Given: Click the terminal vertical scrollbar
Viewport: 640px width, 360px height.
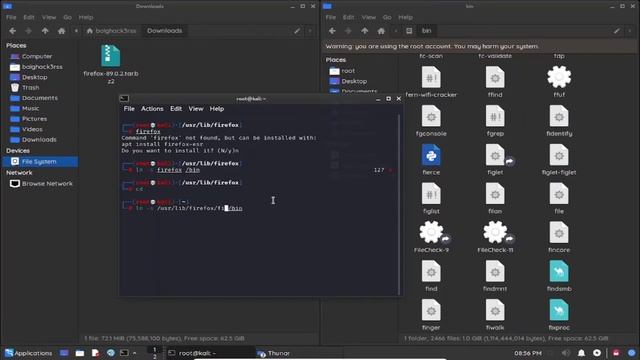Looking at the screenshot, I should [399, 204].
